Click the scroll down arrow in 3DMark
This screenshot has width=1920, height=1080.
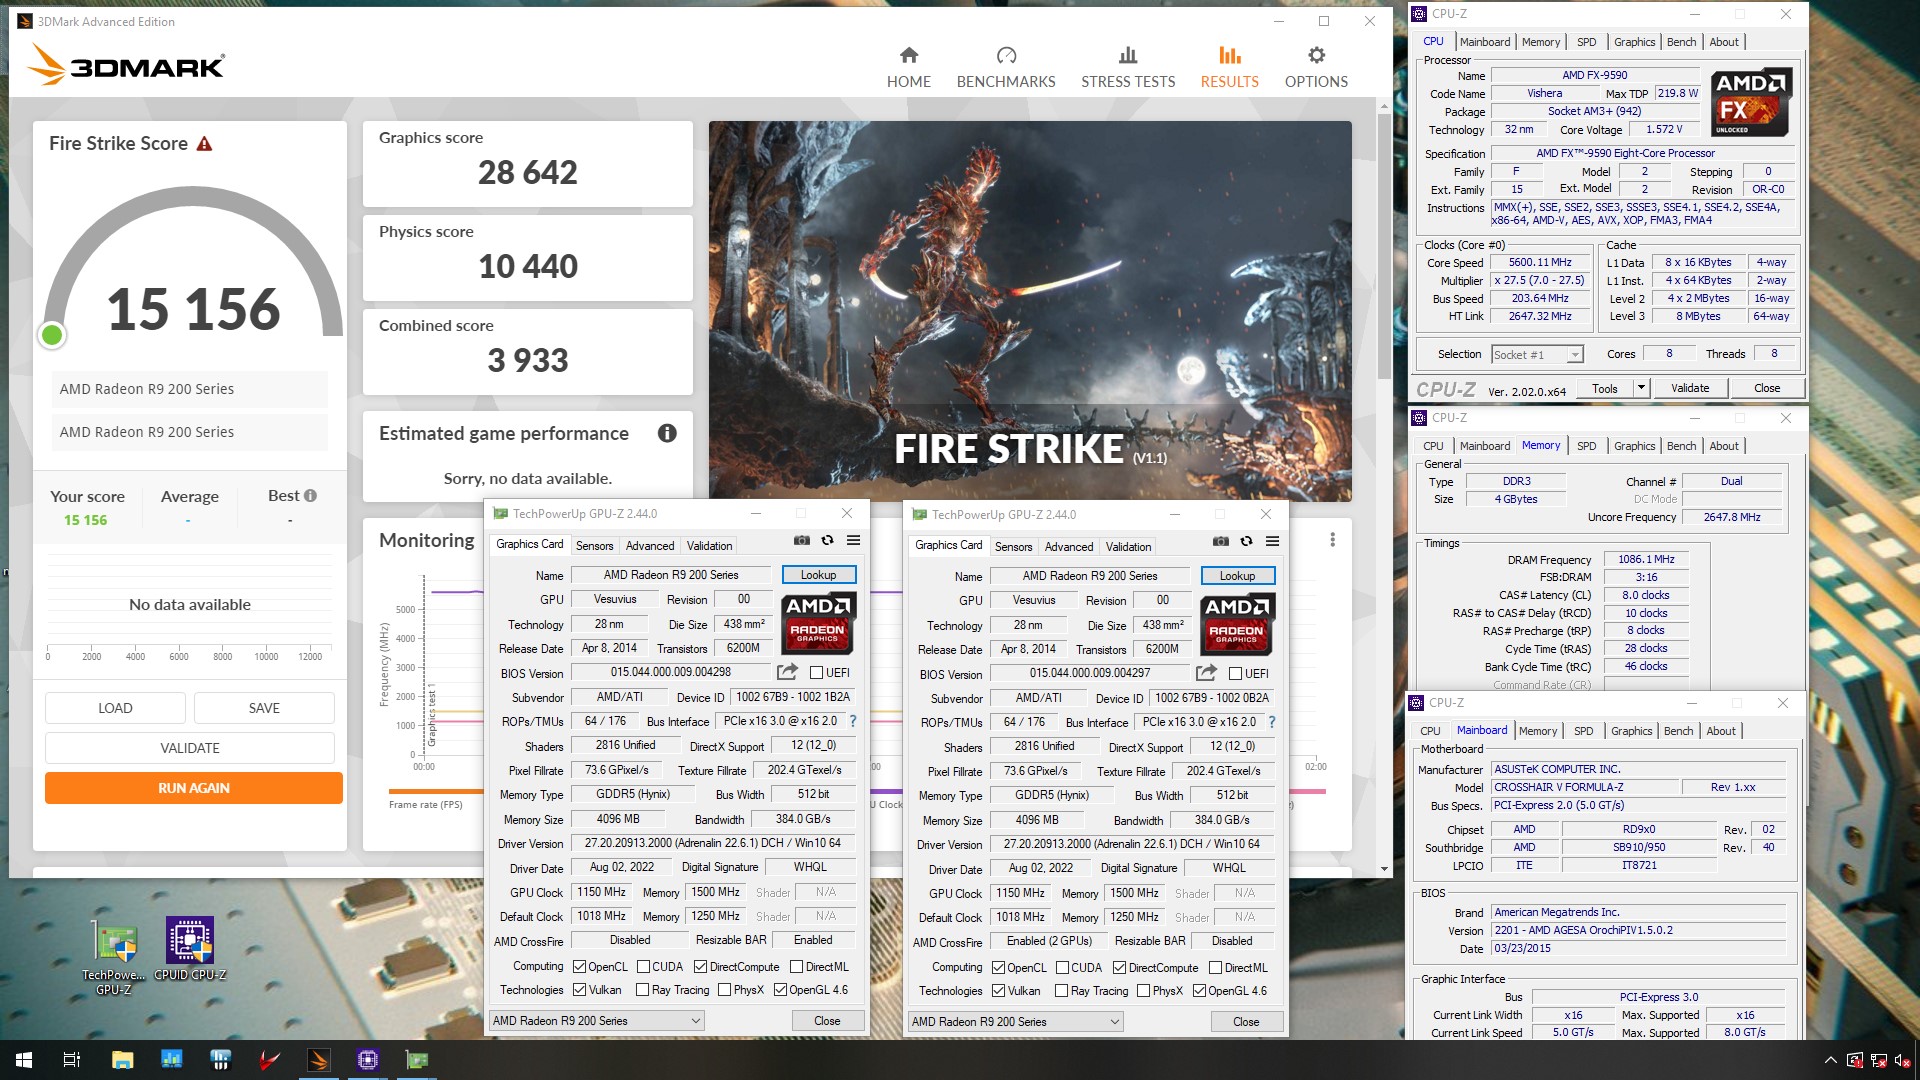point(1384,869)
